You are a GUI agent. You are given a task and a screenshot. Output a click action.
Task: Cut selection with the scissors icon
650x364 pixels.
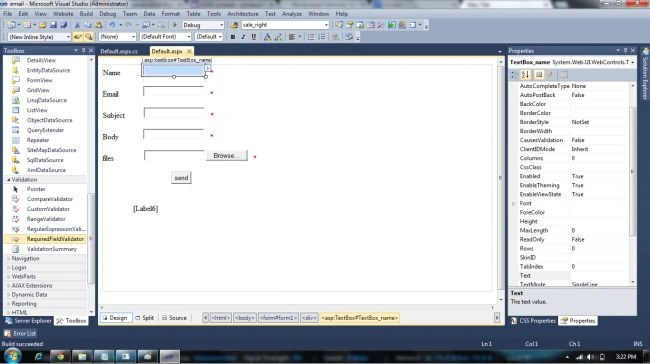point(77,25)
